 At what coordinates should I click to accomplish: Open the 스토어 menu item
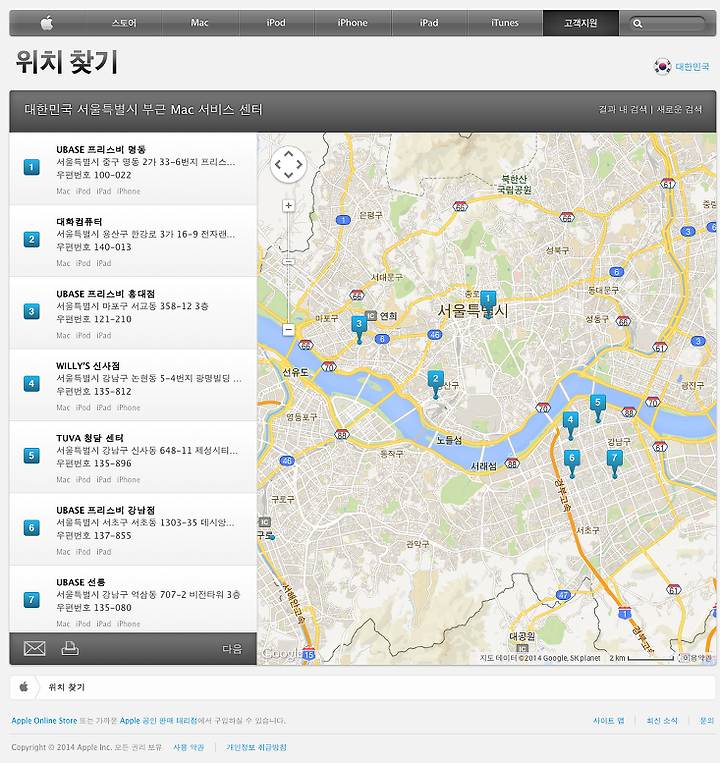click(x=124, y=23)
